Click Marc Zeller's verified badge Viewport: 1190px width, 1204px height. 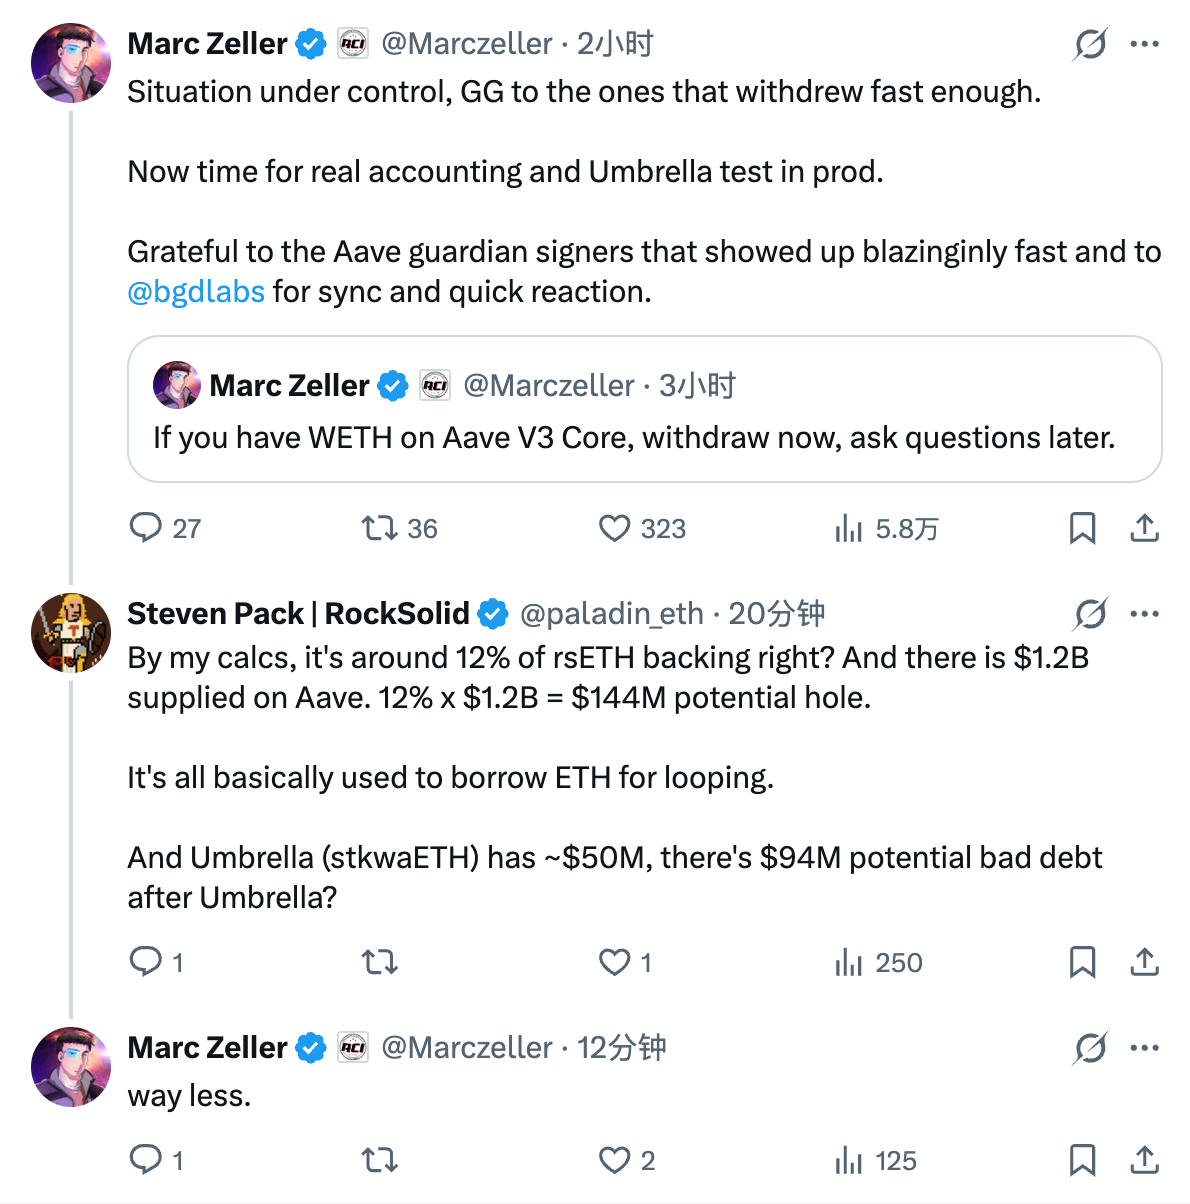tap(310, 43)
